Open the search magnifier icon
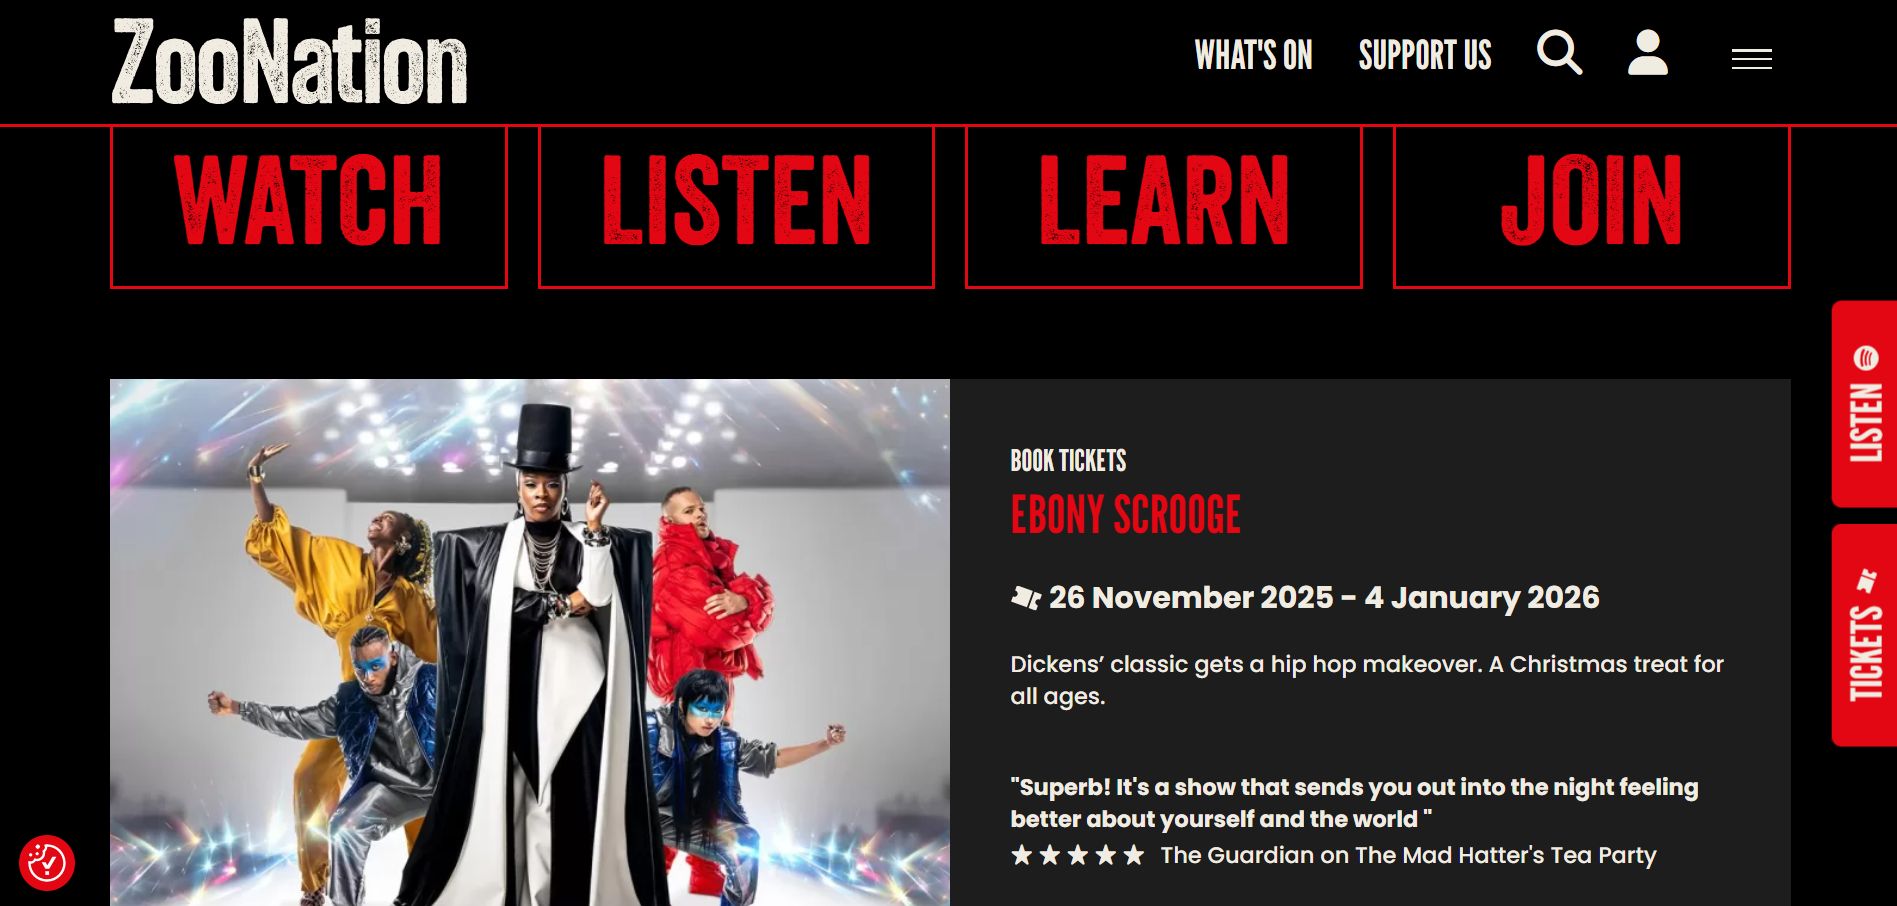The height and width of the screenshot is (906, 1897). tap(1559, 53)
